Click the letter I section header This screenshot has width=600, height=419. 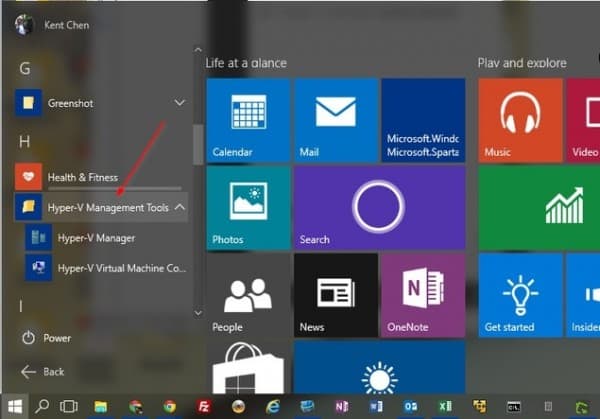click(21, 306)
